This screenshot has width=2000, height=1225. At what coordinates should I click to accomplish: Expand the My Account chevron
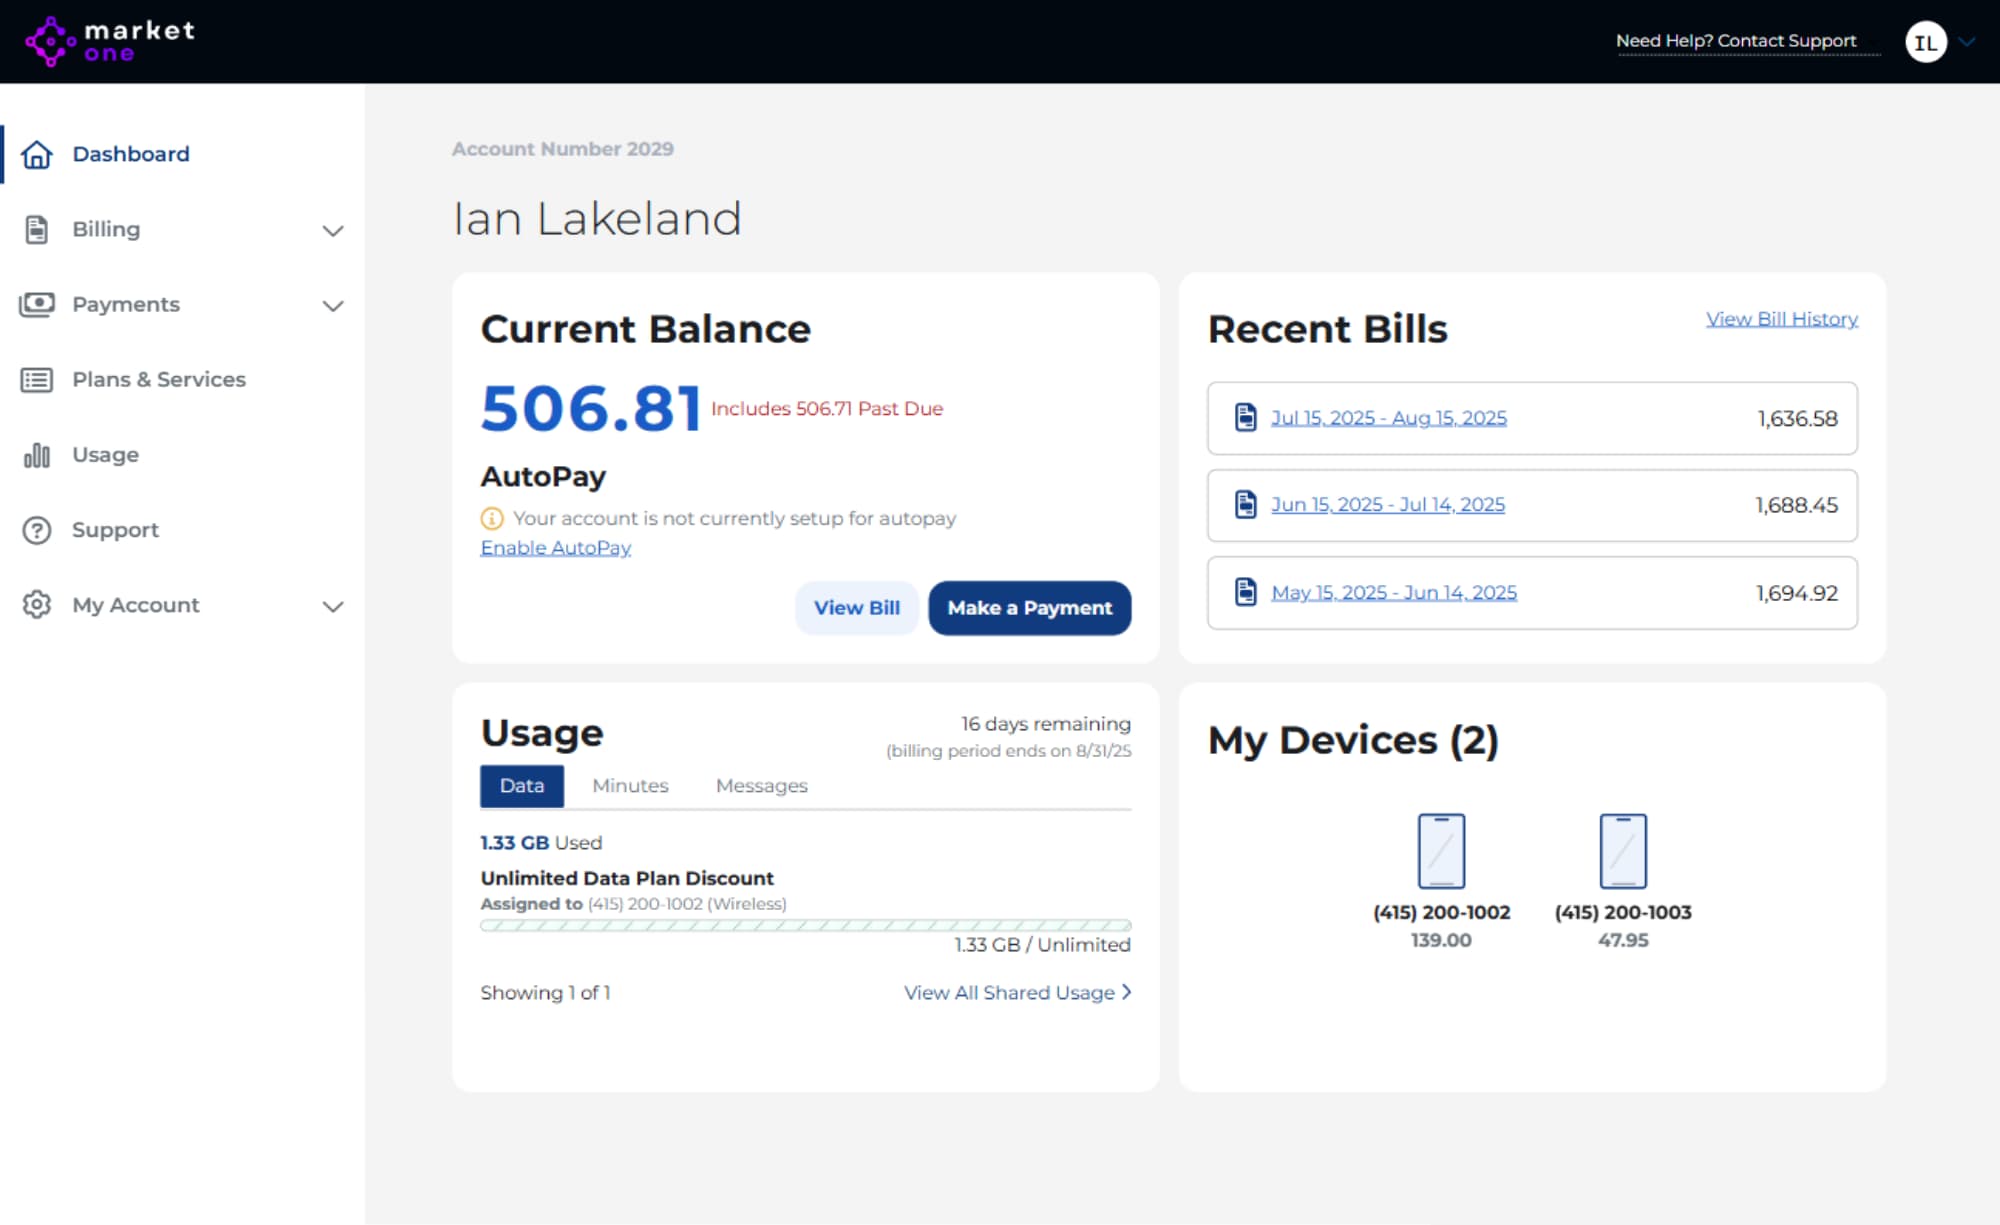click(333, 606)
